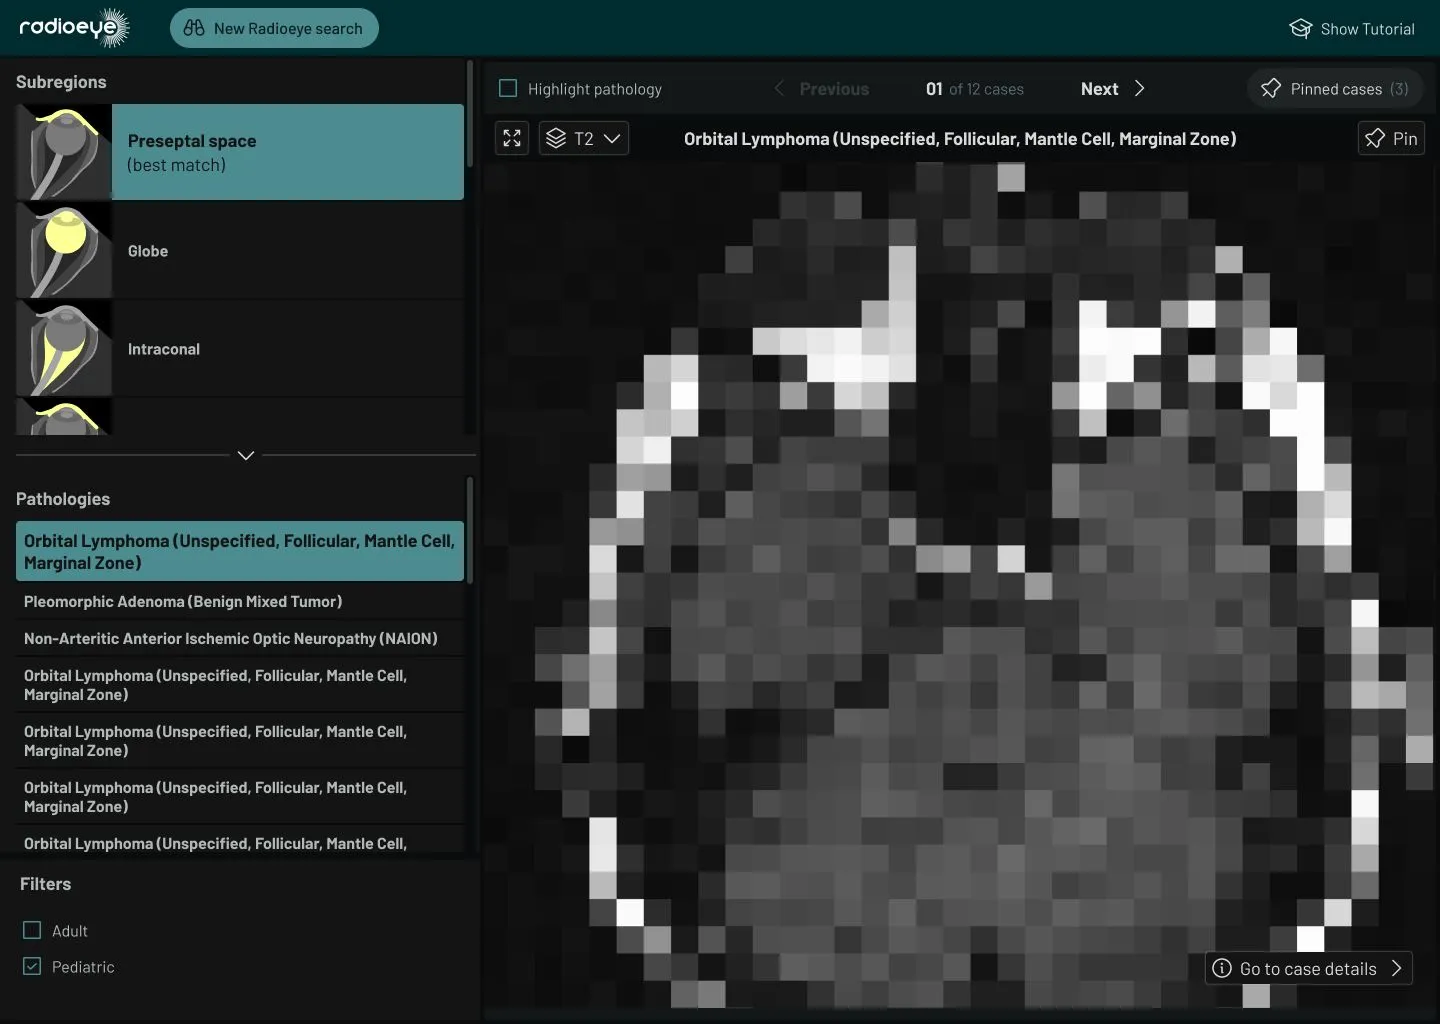The height and width of the screenshot is (1024, 1440).
Task: Enable the Highlight pathology checkbox
Action: (x=508, y=88)
